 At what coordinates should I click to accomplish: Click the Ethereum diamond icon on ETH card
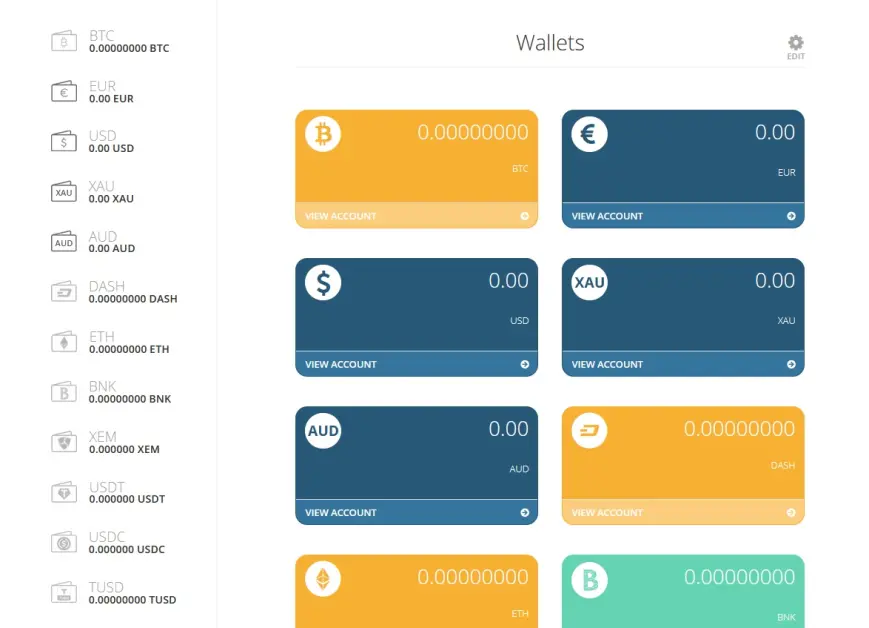pos(323,579)
